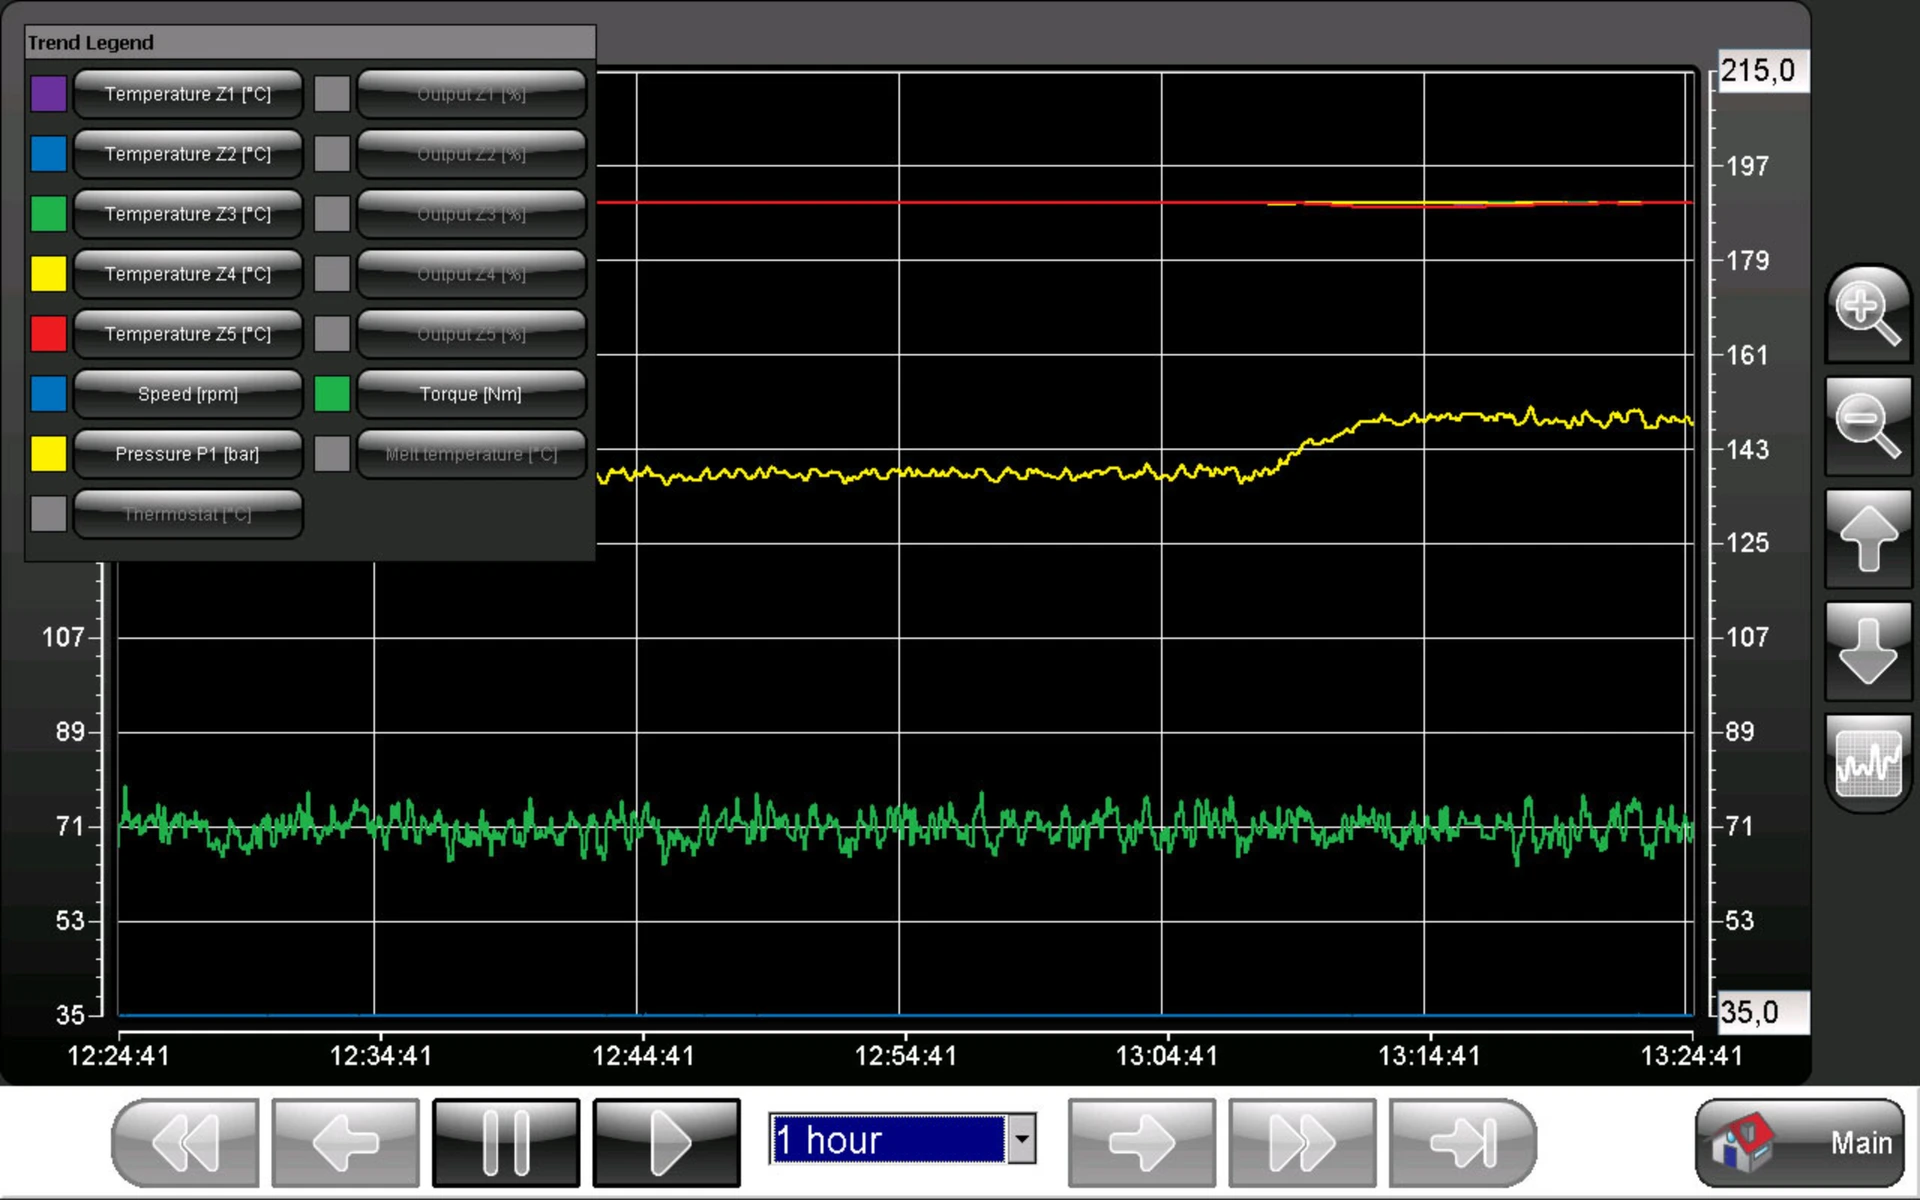1920x1200 pixels.
Task: Click the yellow Pressure P1 color swatch
Action: (48, 454)
